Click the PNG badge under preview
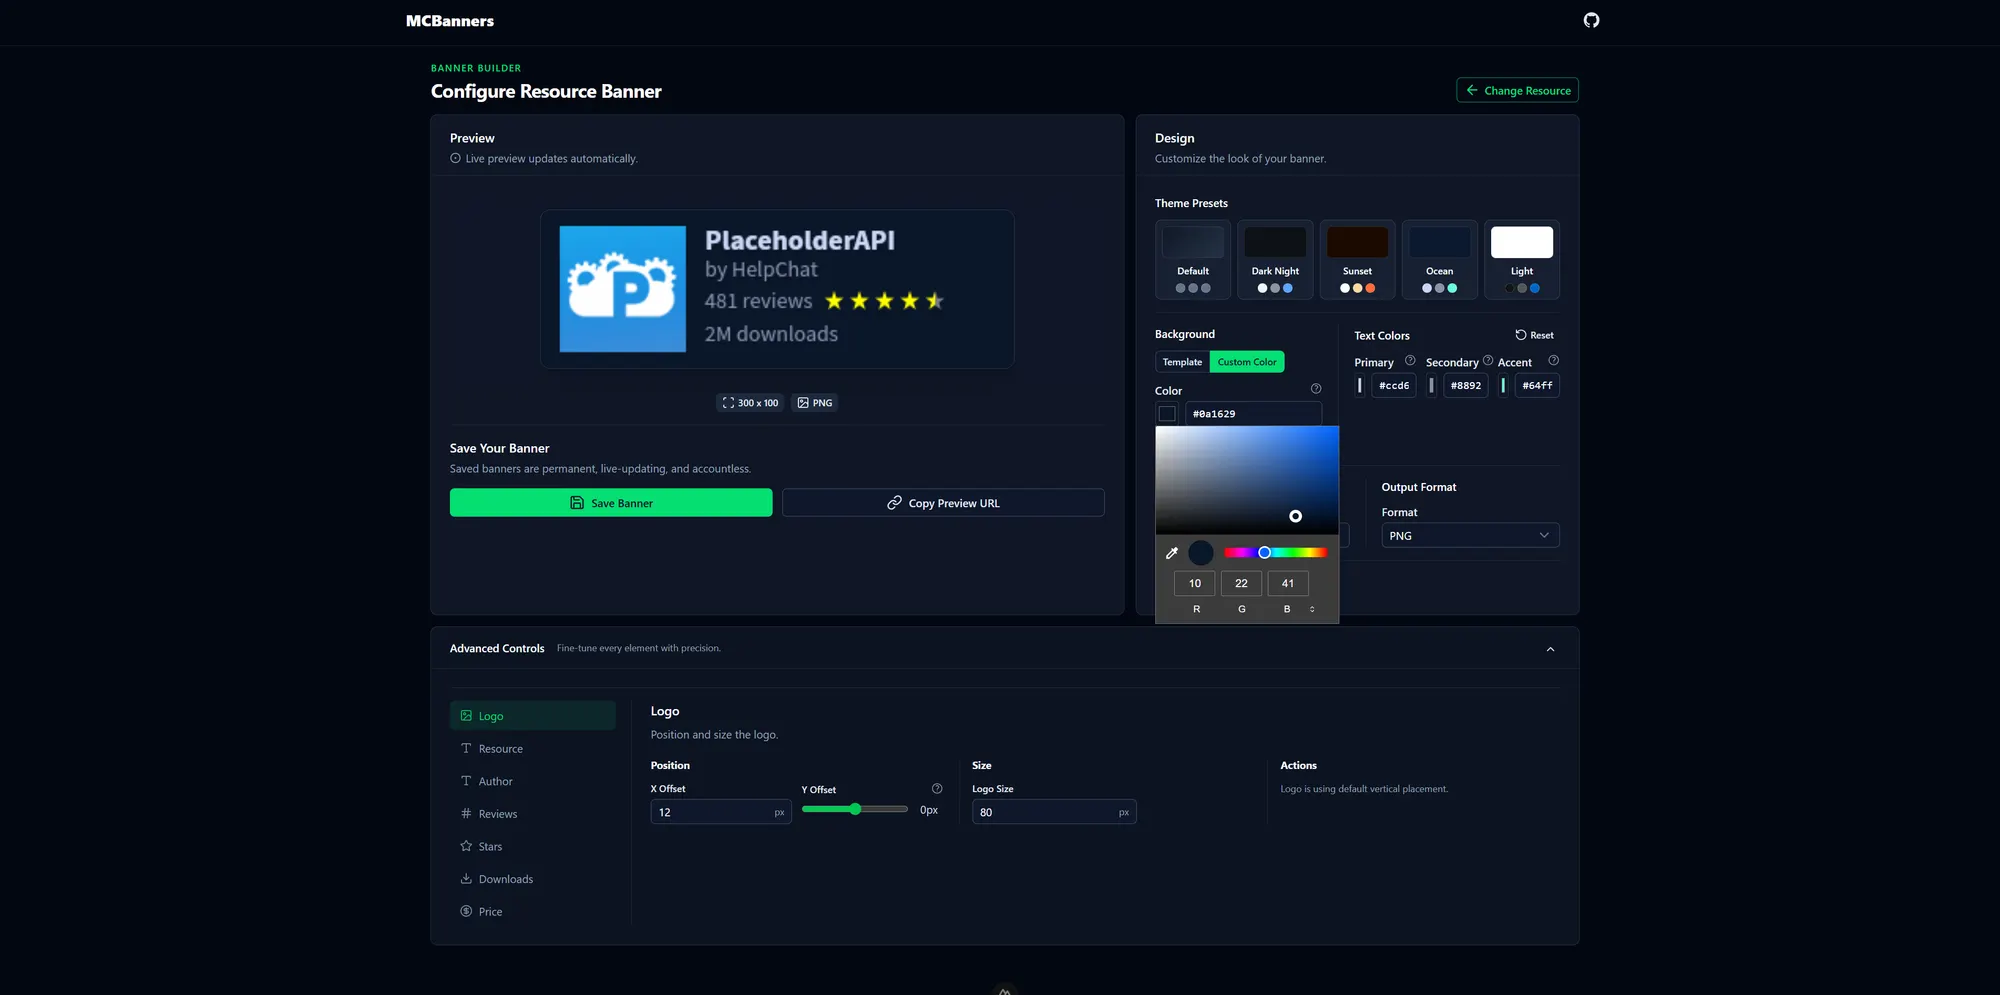The height and width of the screenshot is (995, 2000). tap(815, 403)
